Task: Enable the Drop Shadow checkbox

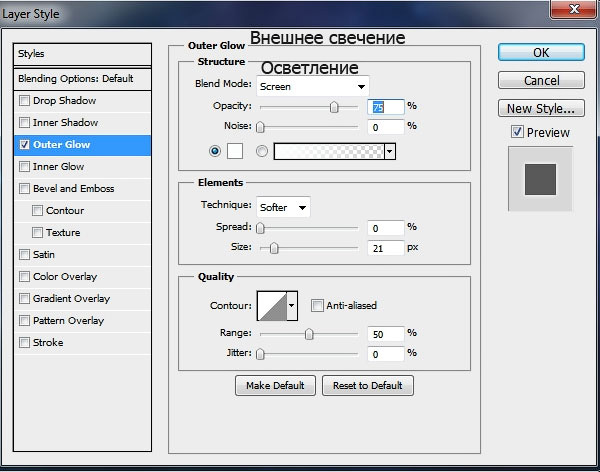Action: 25,101
